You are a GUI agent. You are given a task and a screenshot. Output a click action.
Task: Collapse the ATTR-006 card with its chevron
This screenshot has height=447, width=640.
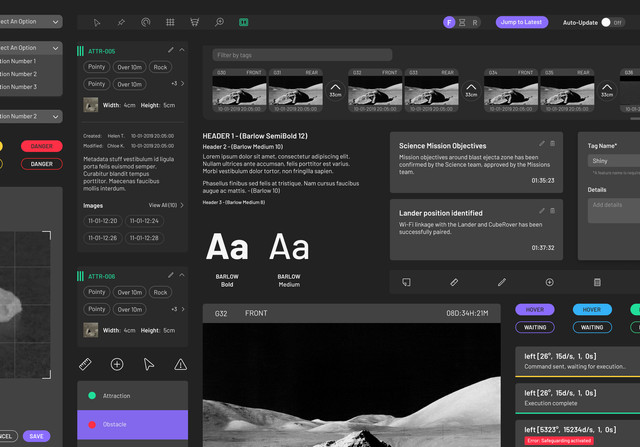click(x=182, y=275)
